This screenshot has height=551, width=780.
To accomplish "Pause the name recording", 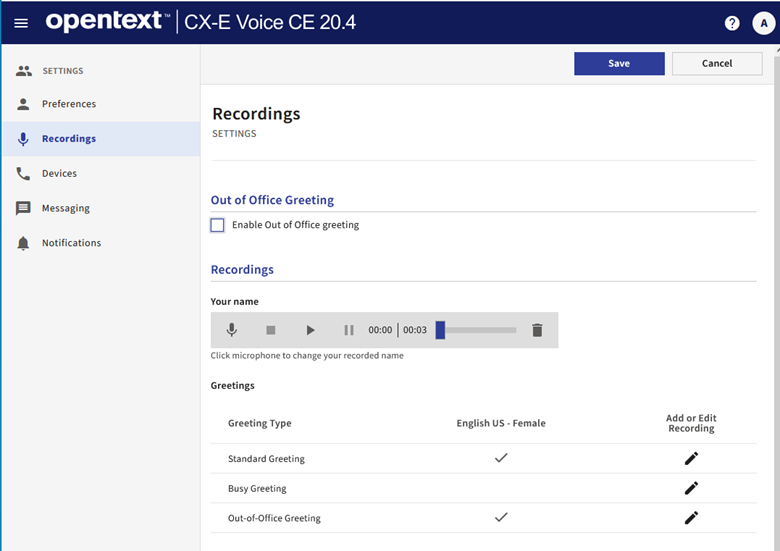I will pyautogui.click(x=349, y=330).
